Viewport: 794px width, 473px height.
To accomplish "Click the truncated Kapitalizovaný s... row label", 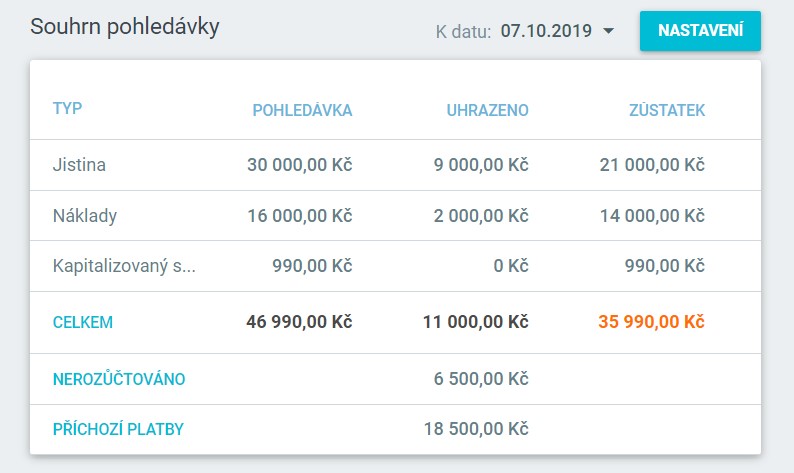I will pos(124,266).
